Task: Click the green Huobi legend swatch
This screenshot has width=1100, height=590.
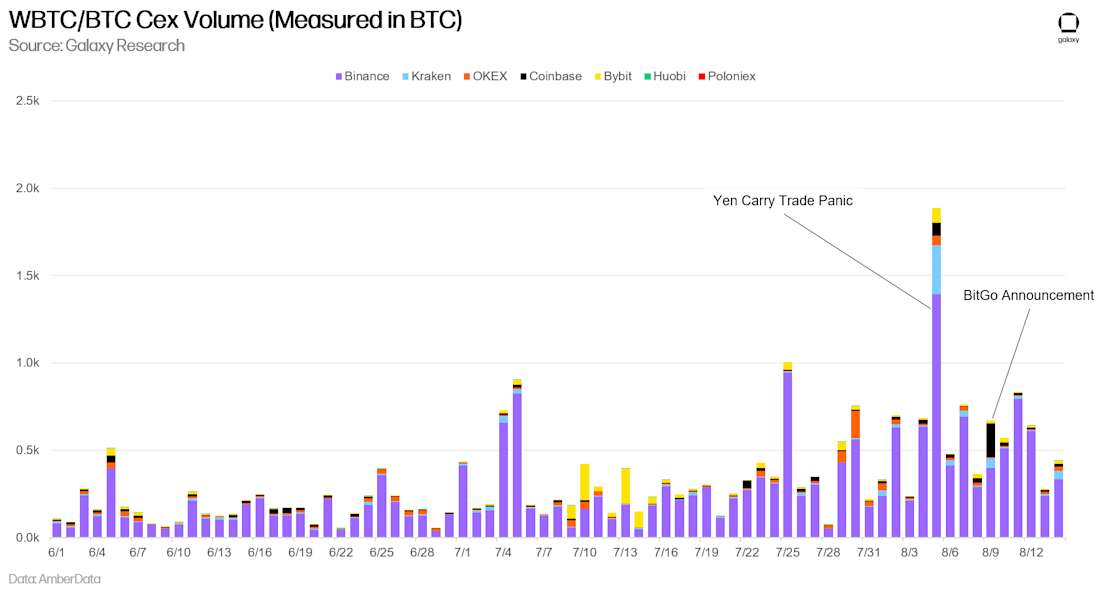Action: click(x=648, y=76)
